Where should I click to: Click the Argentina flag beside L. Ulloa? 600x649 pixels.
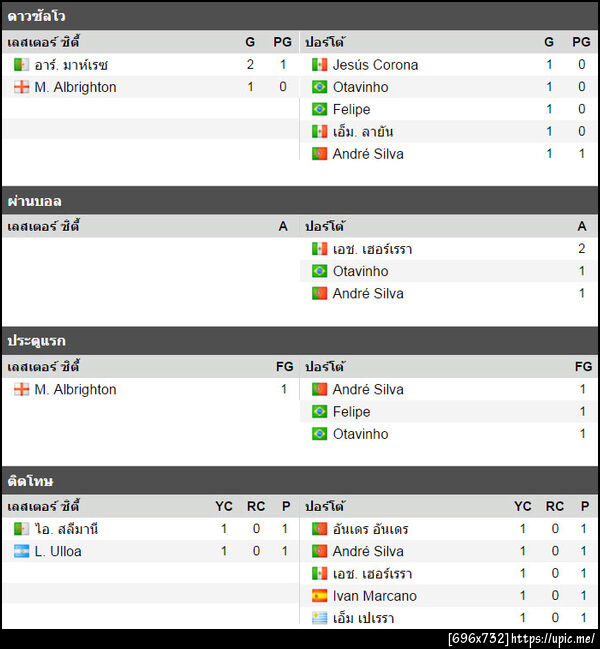pyautogui.click(x=21, y=551)
